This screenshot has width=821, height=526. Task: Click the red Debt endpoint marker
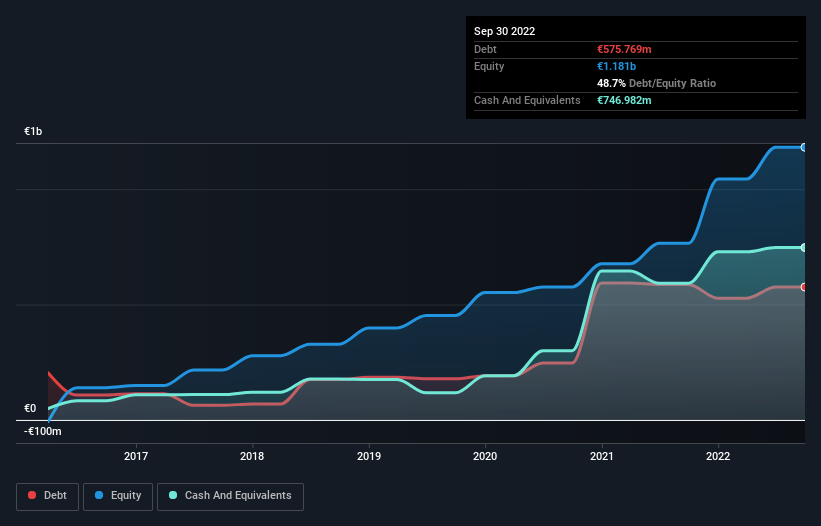[x=804, y=287]
